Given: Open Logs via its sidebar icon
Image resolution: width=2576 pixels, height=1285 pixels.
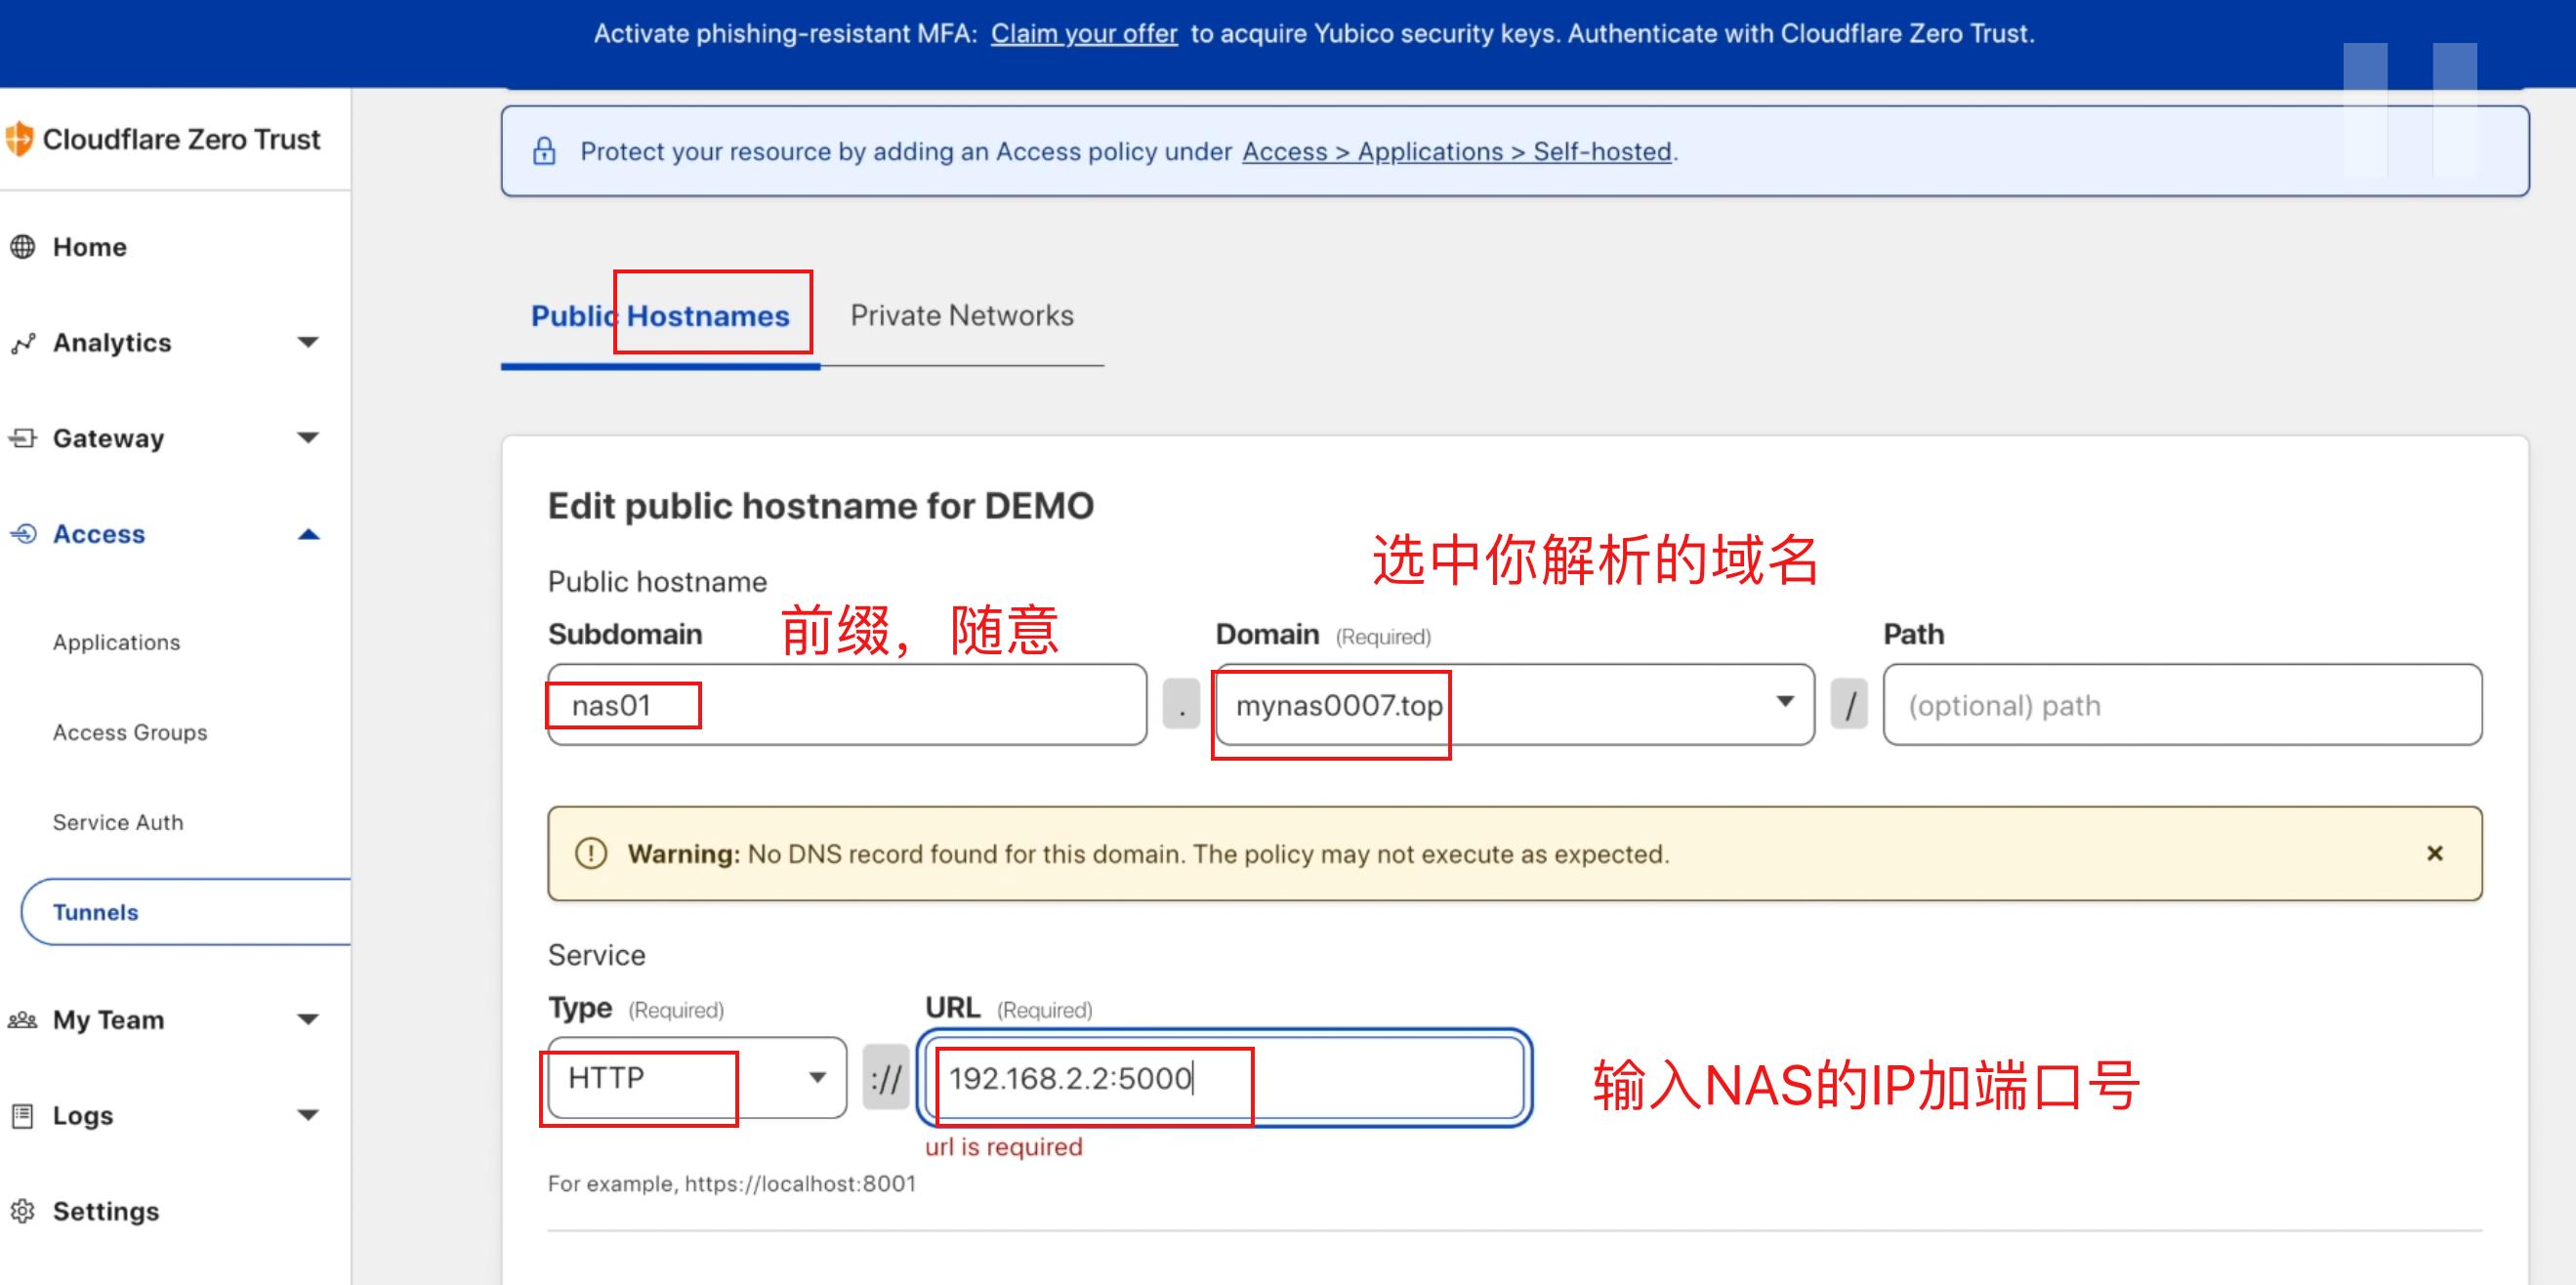Looking at the screenshot, I should [22, 1115].
